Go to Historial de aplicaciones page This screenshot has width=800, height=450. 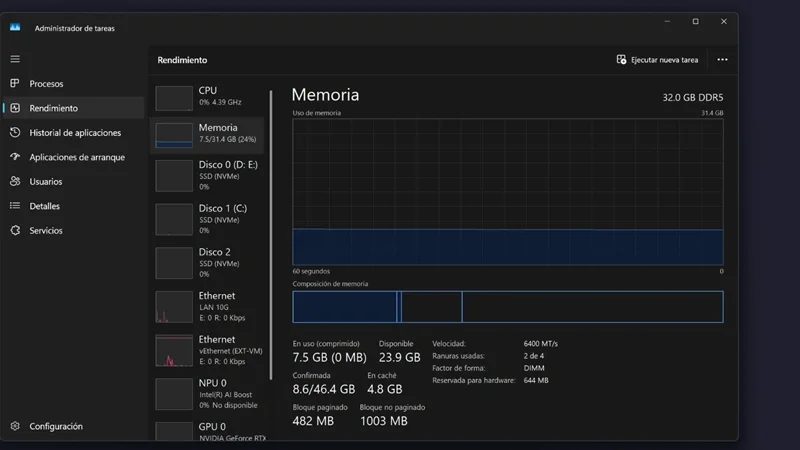pos(75,133)
